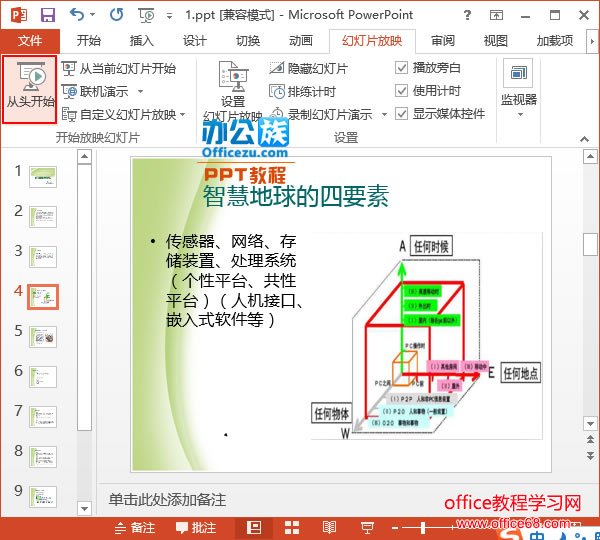Click slide area scroll down arrow
The image size is (600, 540).
coord(590,424)
